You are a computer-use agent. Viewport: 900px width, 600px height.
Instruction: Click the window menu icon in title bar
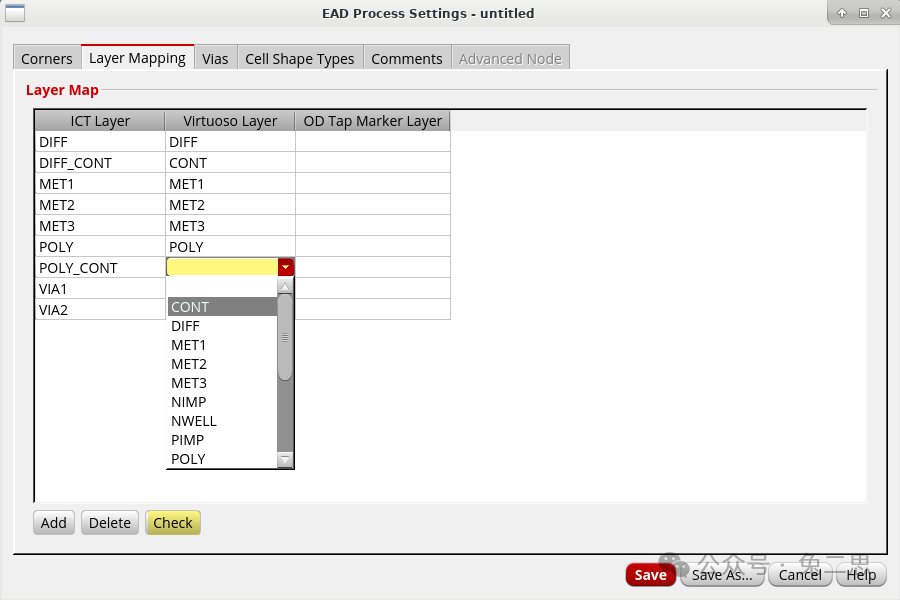[x=16, y=13]
